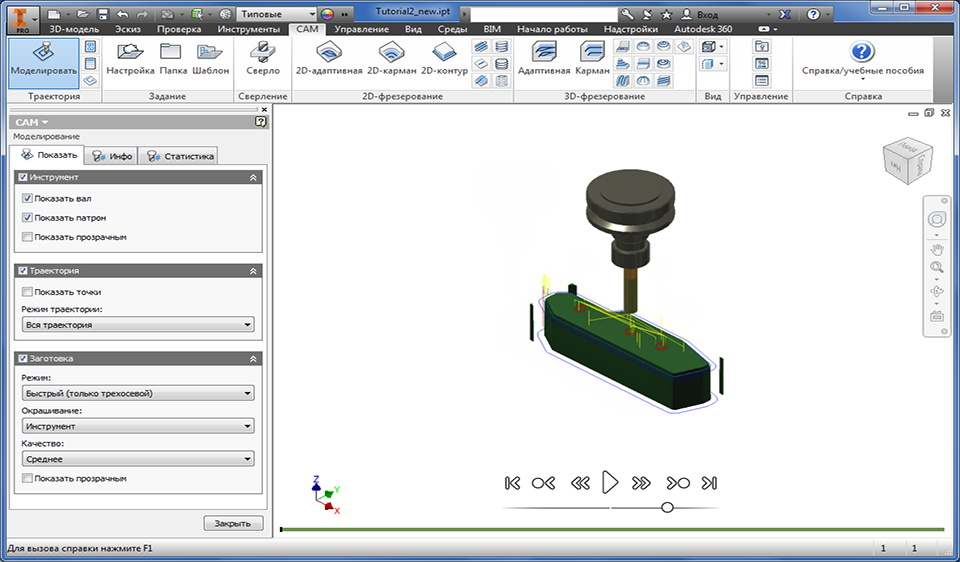Open the Типовые material dropdown
The width and height of the screenshot is (960, 562).
(277, 14)
